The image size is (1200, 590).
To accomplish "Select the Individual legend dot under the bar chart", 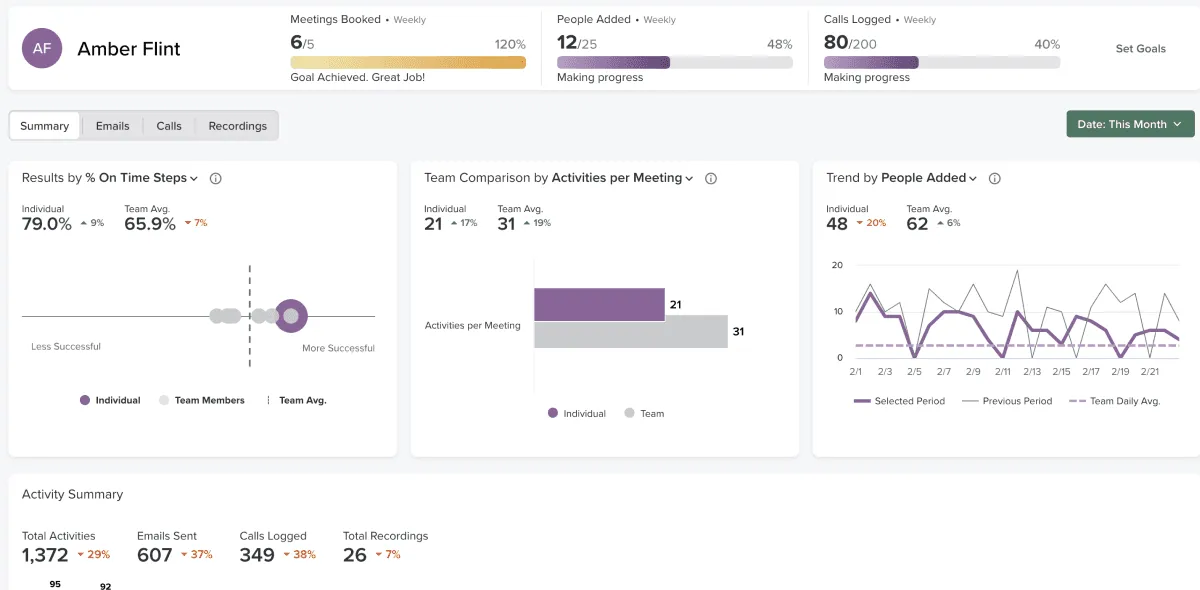I will point(551,413).
